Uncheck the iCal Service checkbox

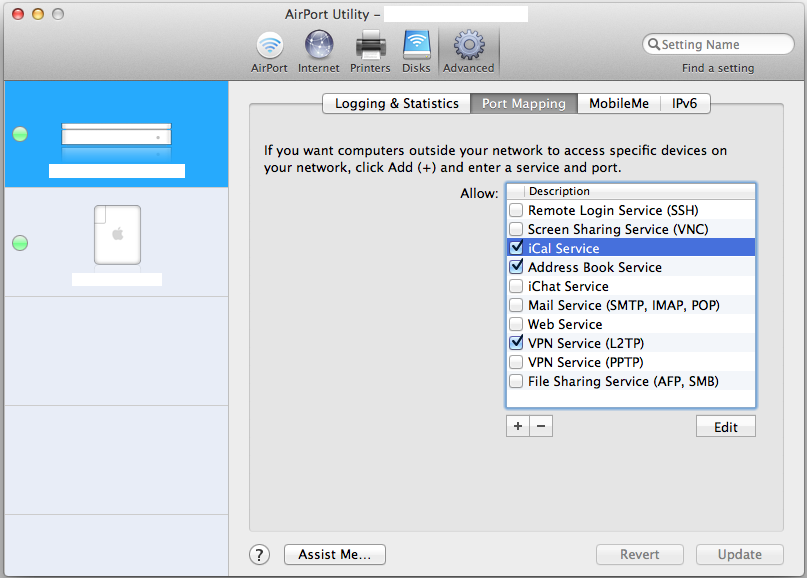pyautogui.click(x=516, y=248)
